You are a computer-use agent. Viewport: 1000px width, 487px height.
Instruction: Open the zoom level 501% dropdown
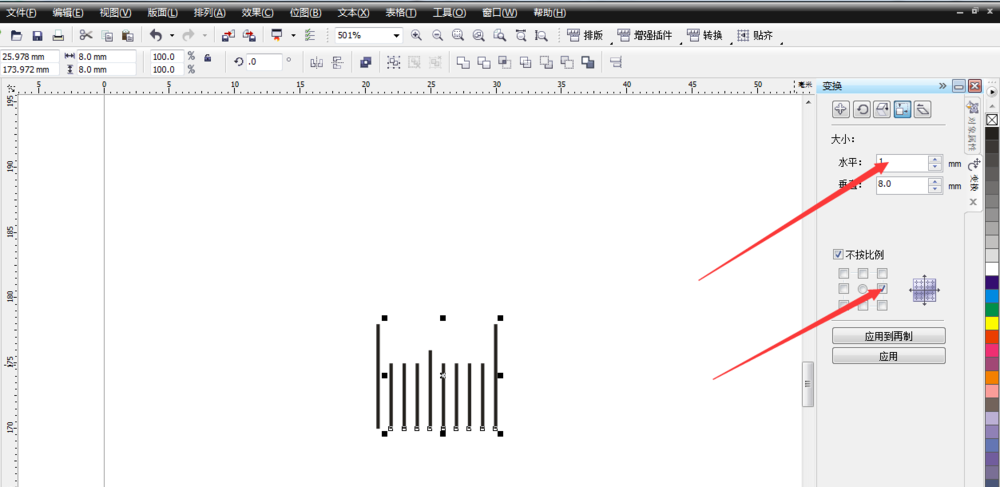pos(397,36)
